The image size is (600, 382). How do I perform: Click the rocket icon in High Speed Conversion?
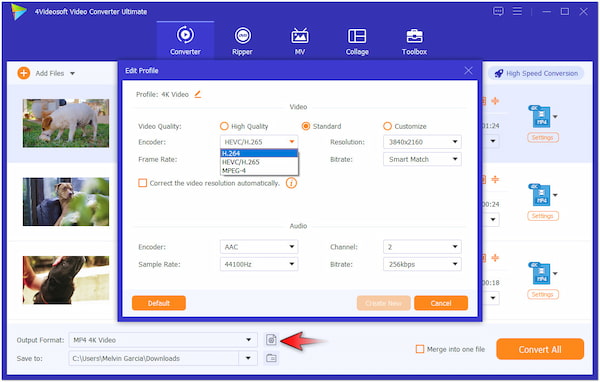pyautogui.click(x=498, y=73)
